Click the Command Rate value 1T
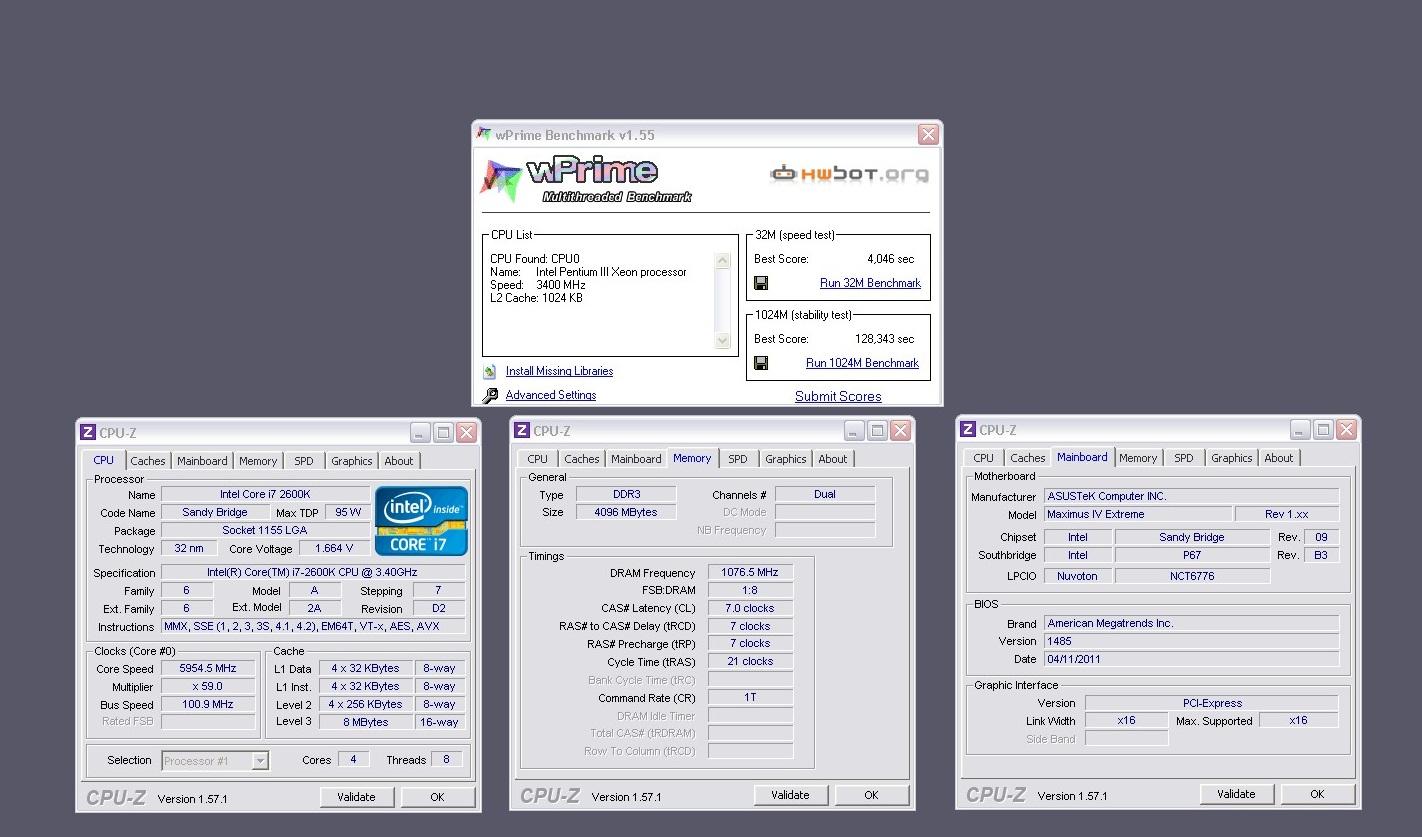The image size is (1422, 837). [750, 698]
